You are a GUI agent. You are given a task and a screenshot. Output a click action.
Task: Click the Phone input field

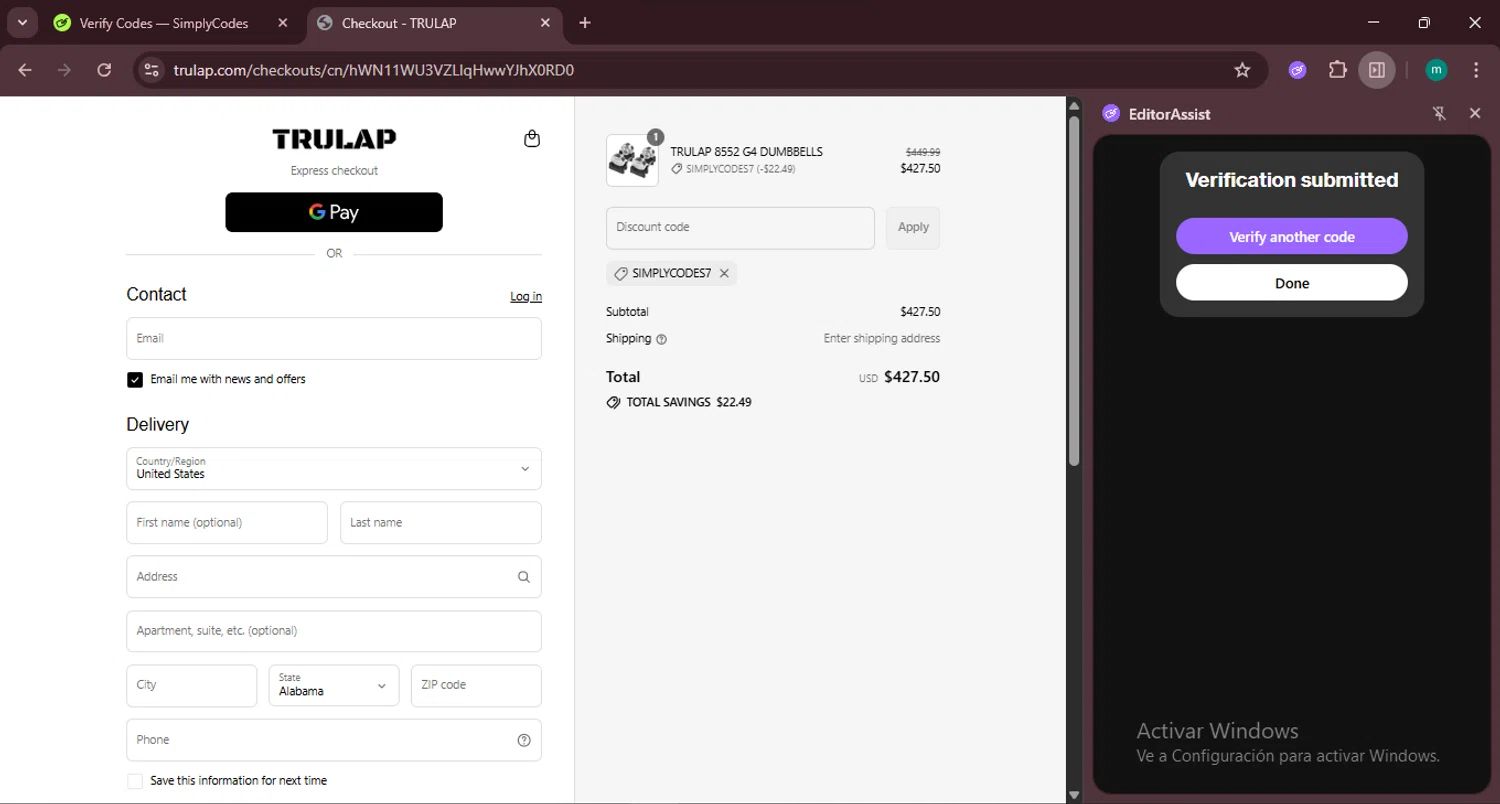click(x=334, y=740)
